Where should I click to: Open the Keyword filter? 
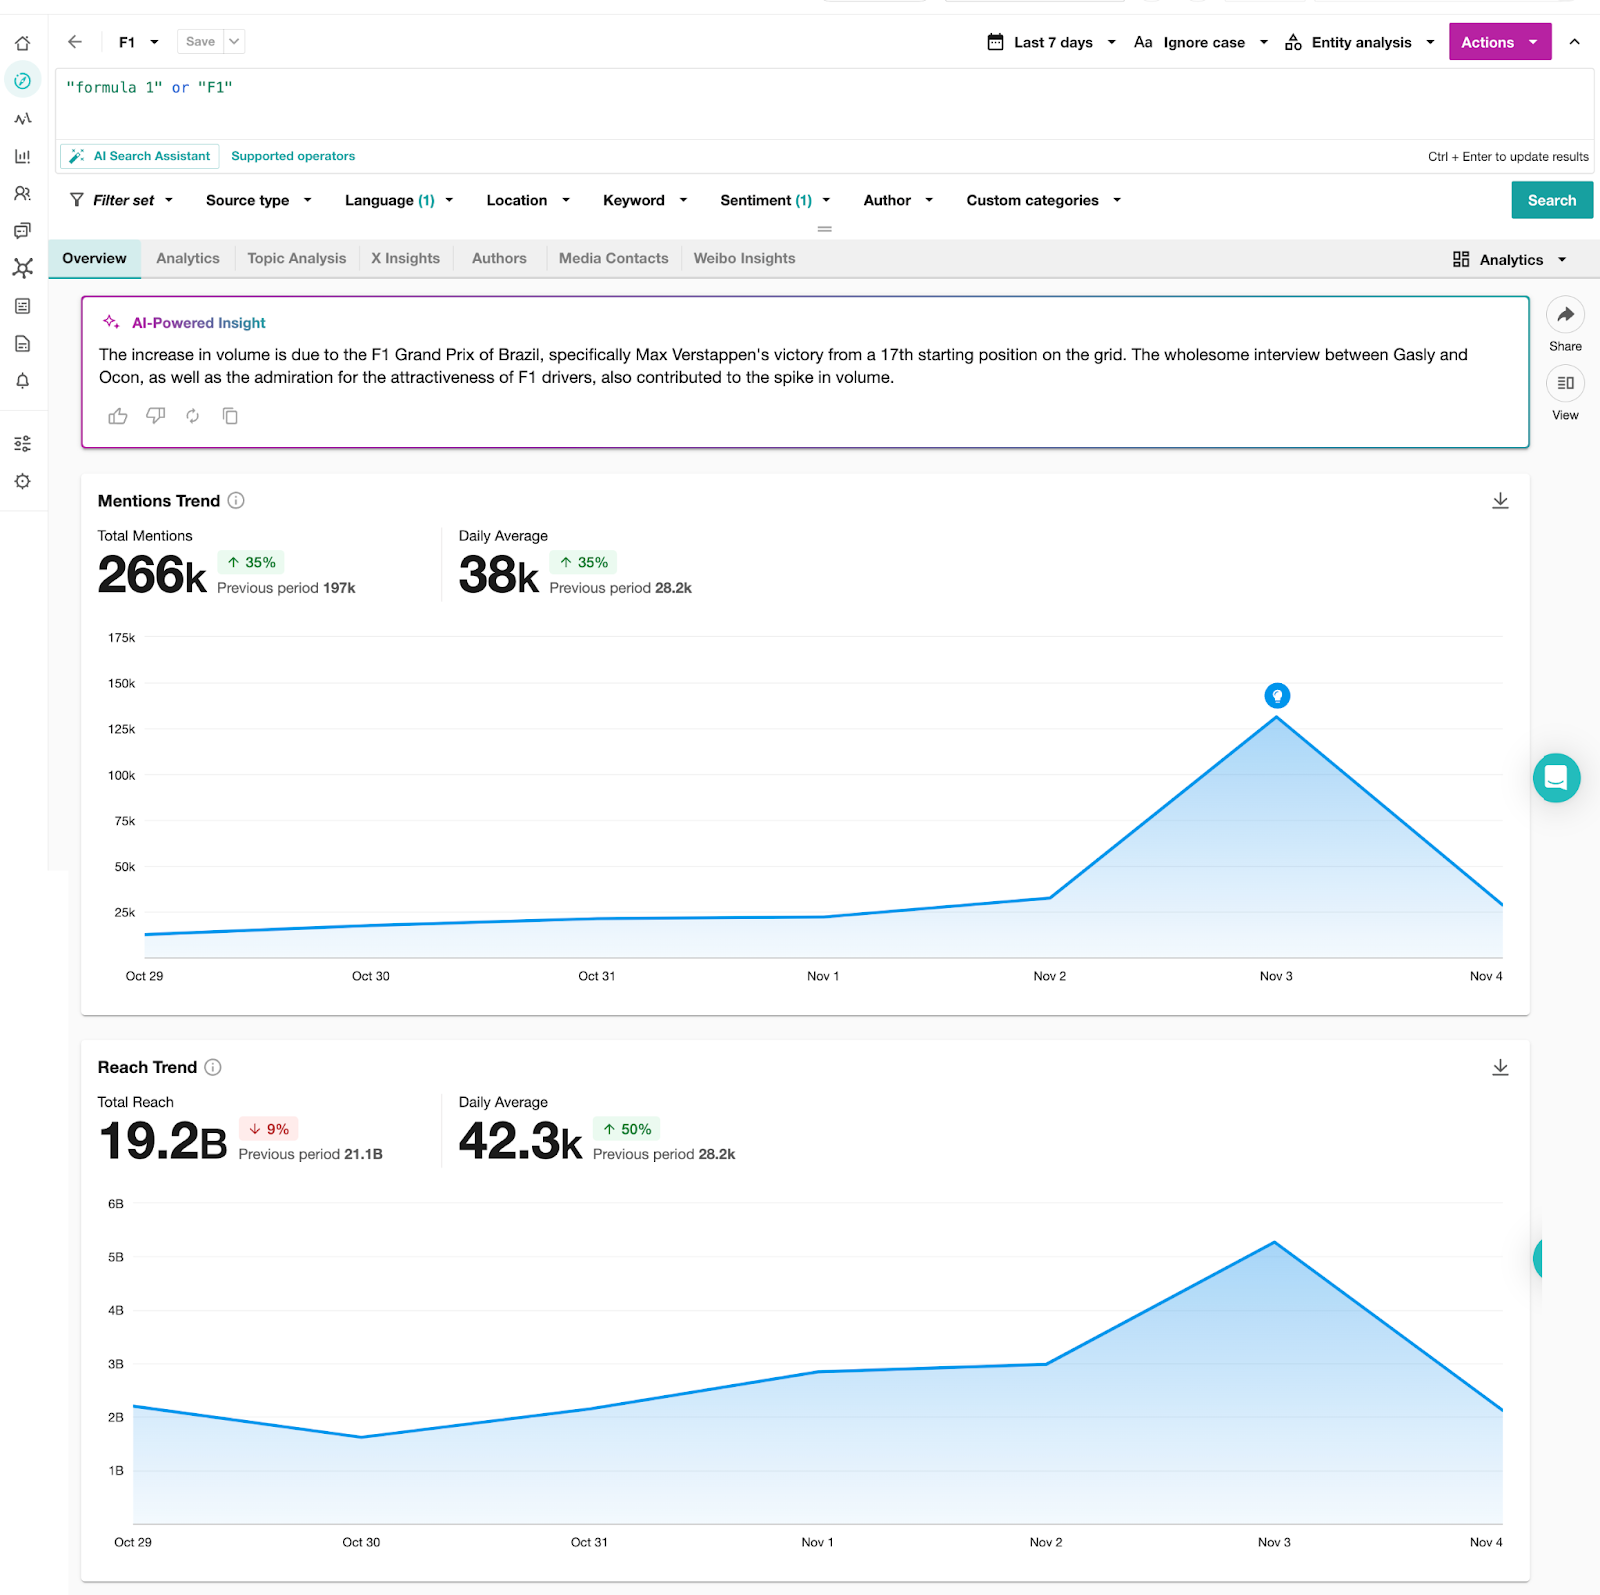[x=645, y=201]
